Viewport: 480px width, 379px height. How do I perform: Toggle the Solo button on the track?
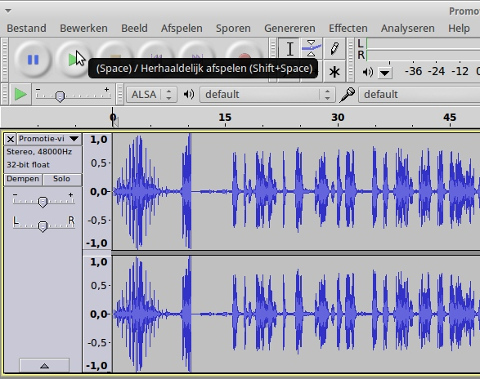(62, 179)
